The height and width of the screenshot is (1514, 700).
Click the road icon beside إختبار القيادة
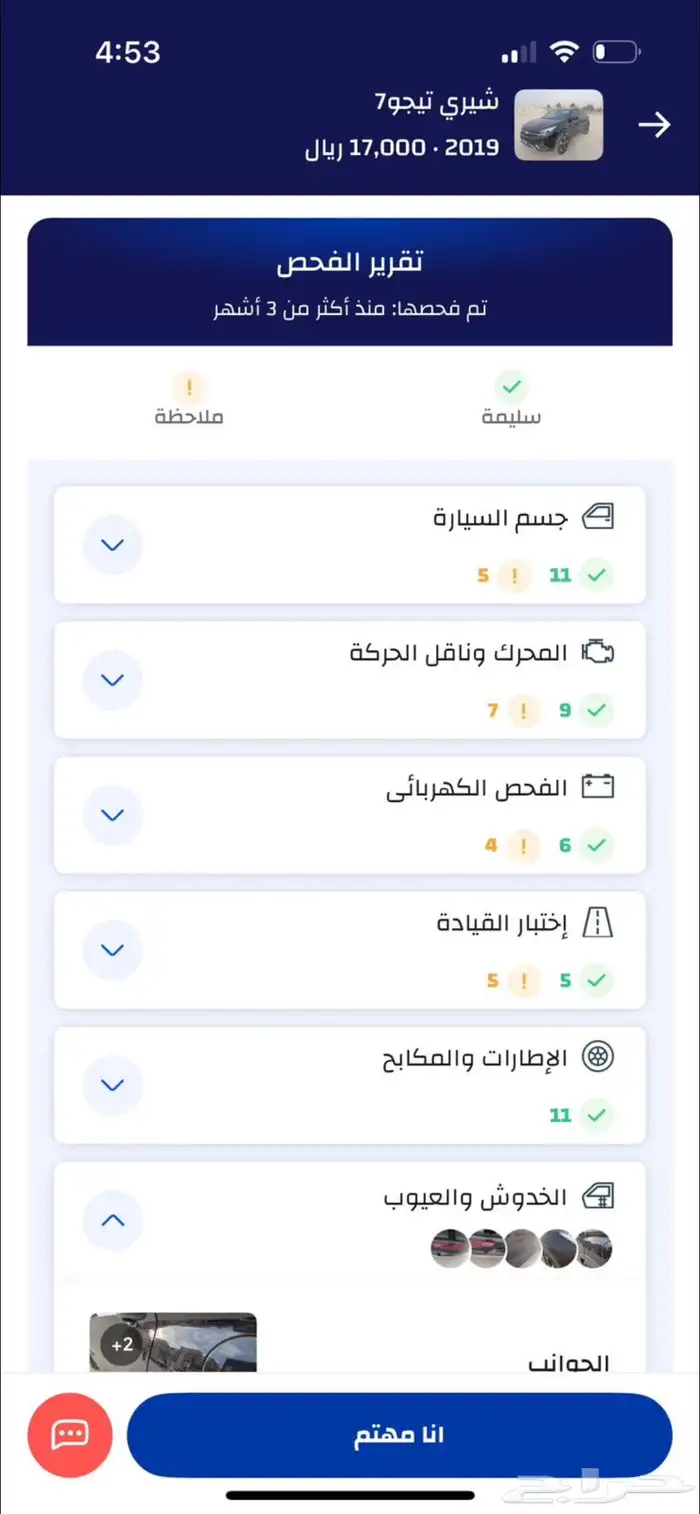(x=599, y=922)
